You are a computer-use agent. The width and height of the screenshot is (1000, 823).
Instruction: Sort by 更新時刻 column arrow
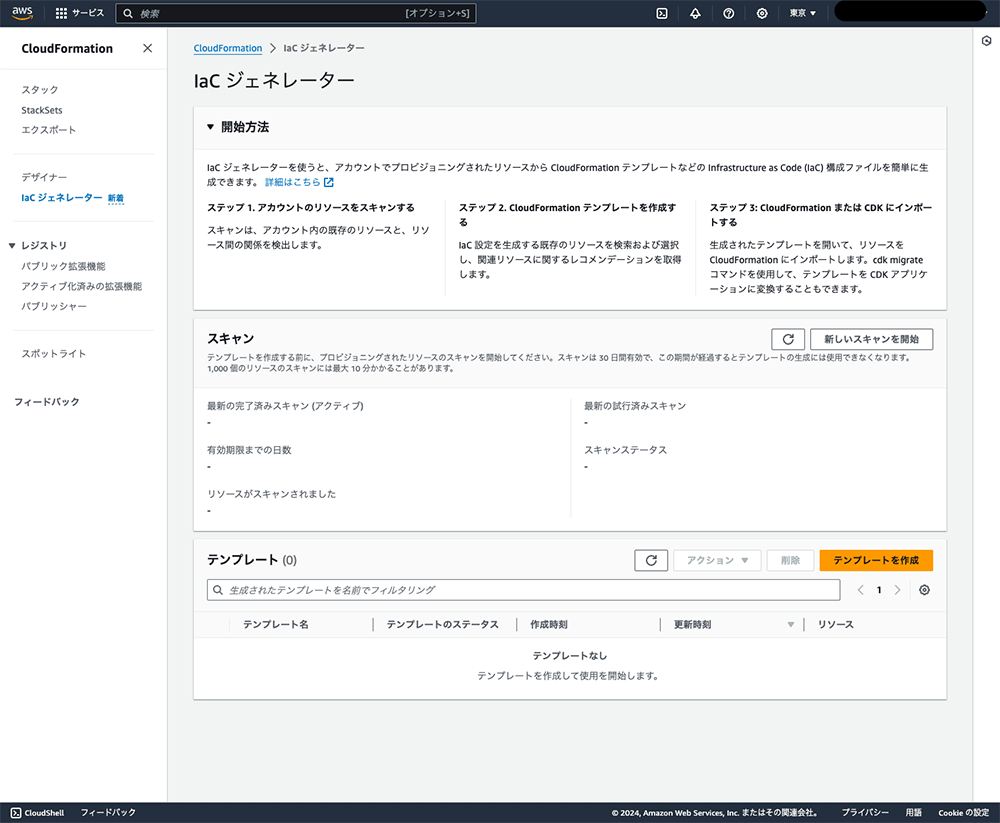tap(790, 625)
